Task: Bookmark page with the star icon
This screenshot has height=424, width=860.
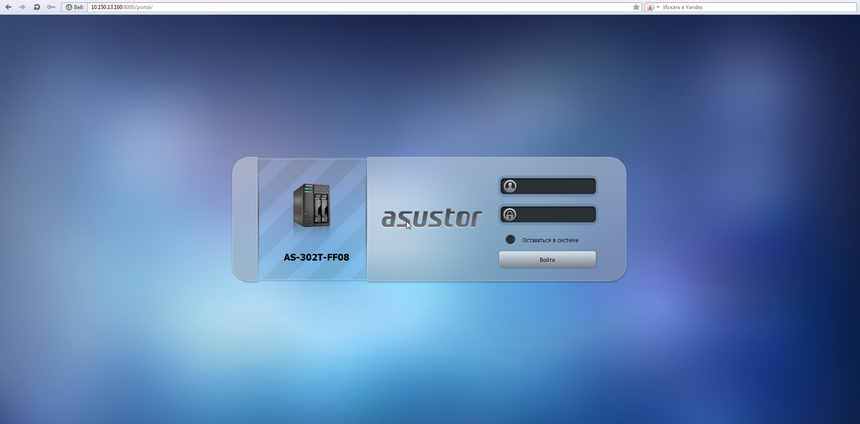Action: pyautogui.click(x=636, y=7)
